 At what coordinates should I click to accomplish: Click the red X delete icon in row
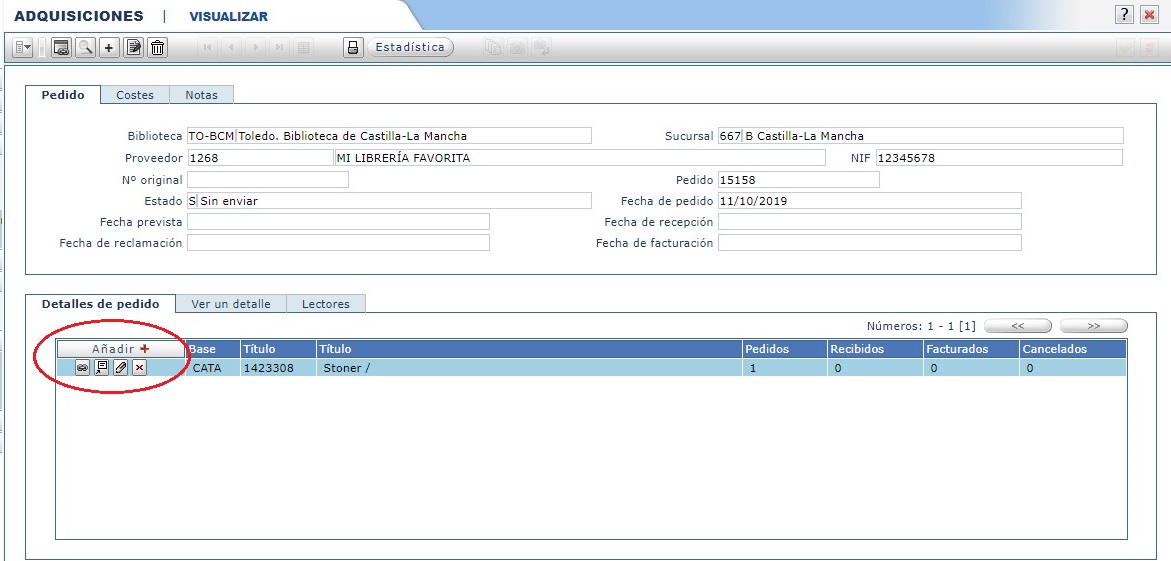[x=140, y=368]
